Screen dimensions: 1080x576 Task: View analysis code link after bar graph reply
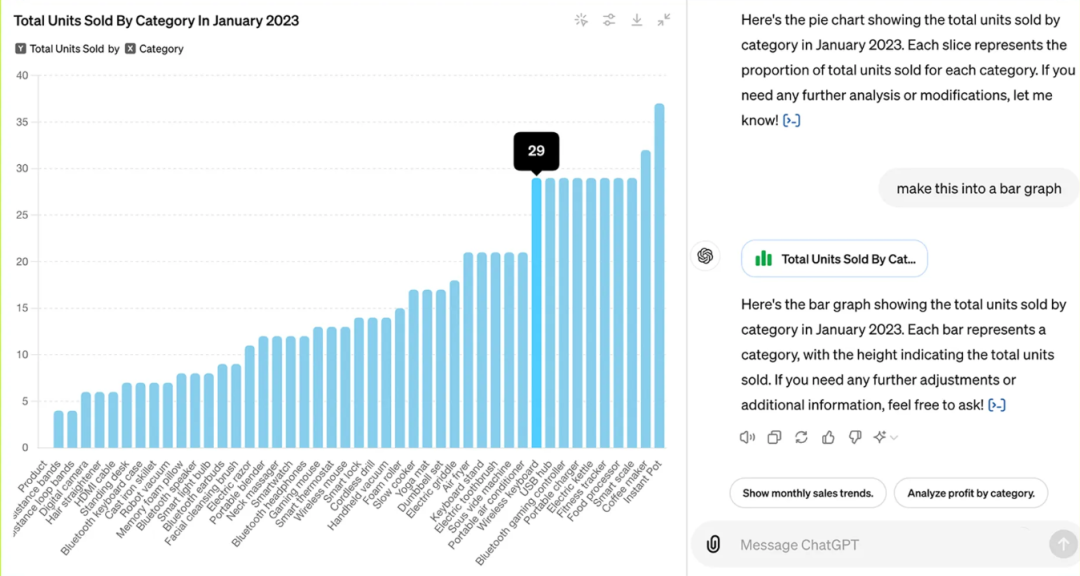click(996, 405)
